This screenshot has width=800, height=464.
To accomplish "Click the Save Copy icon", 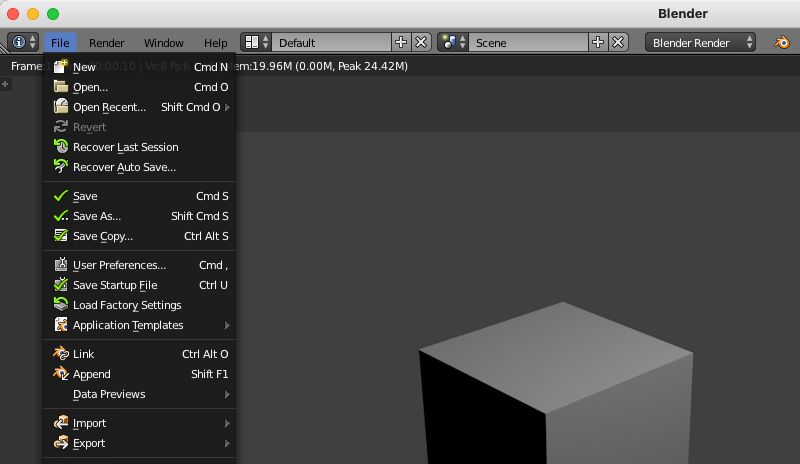I will coord(61,235).
